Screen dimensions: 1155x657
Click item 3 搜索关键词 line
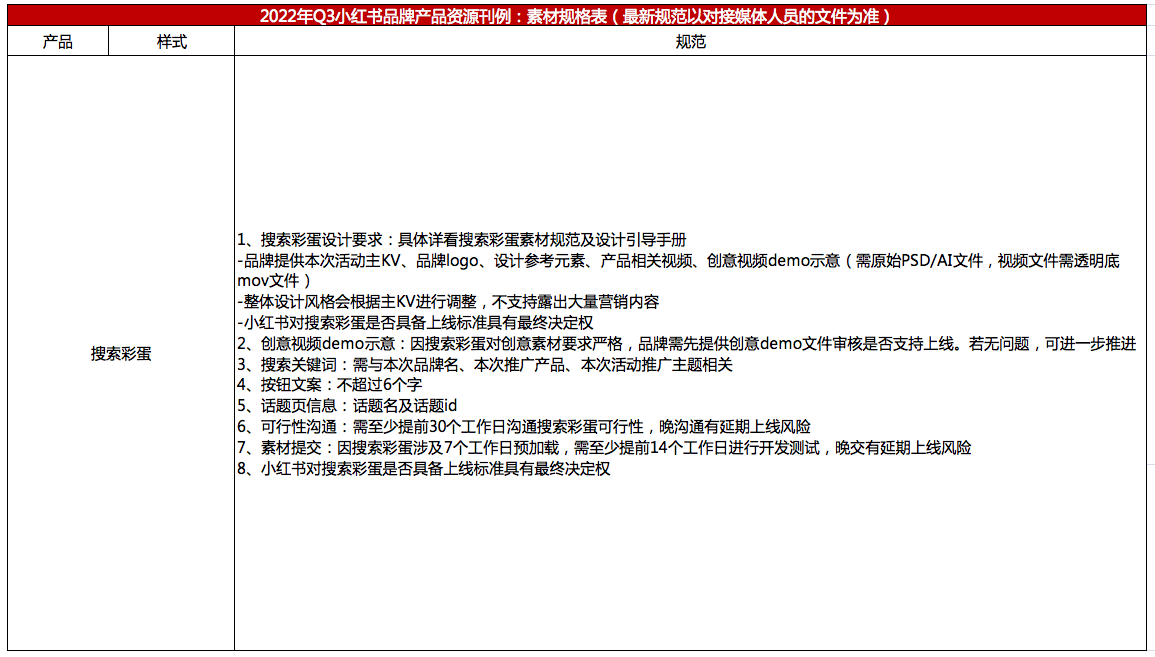[485, 365]
